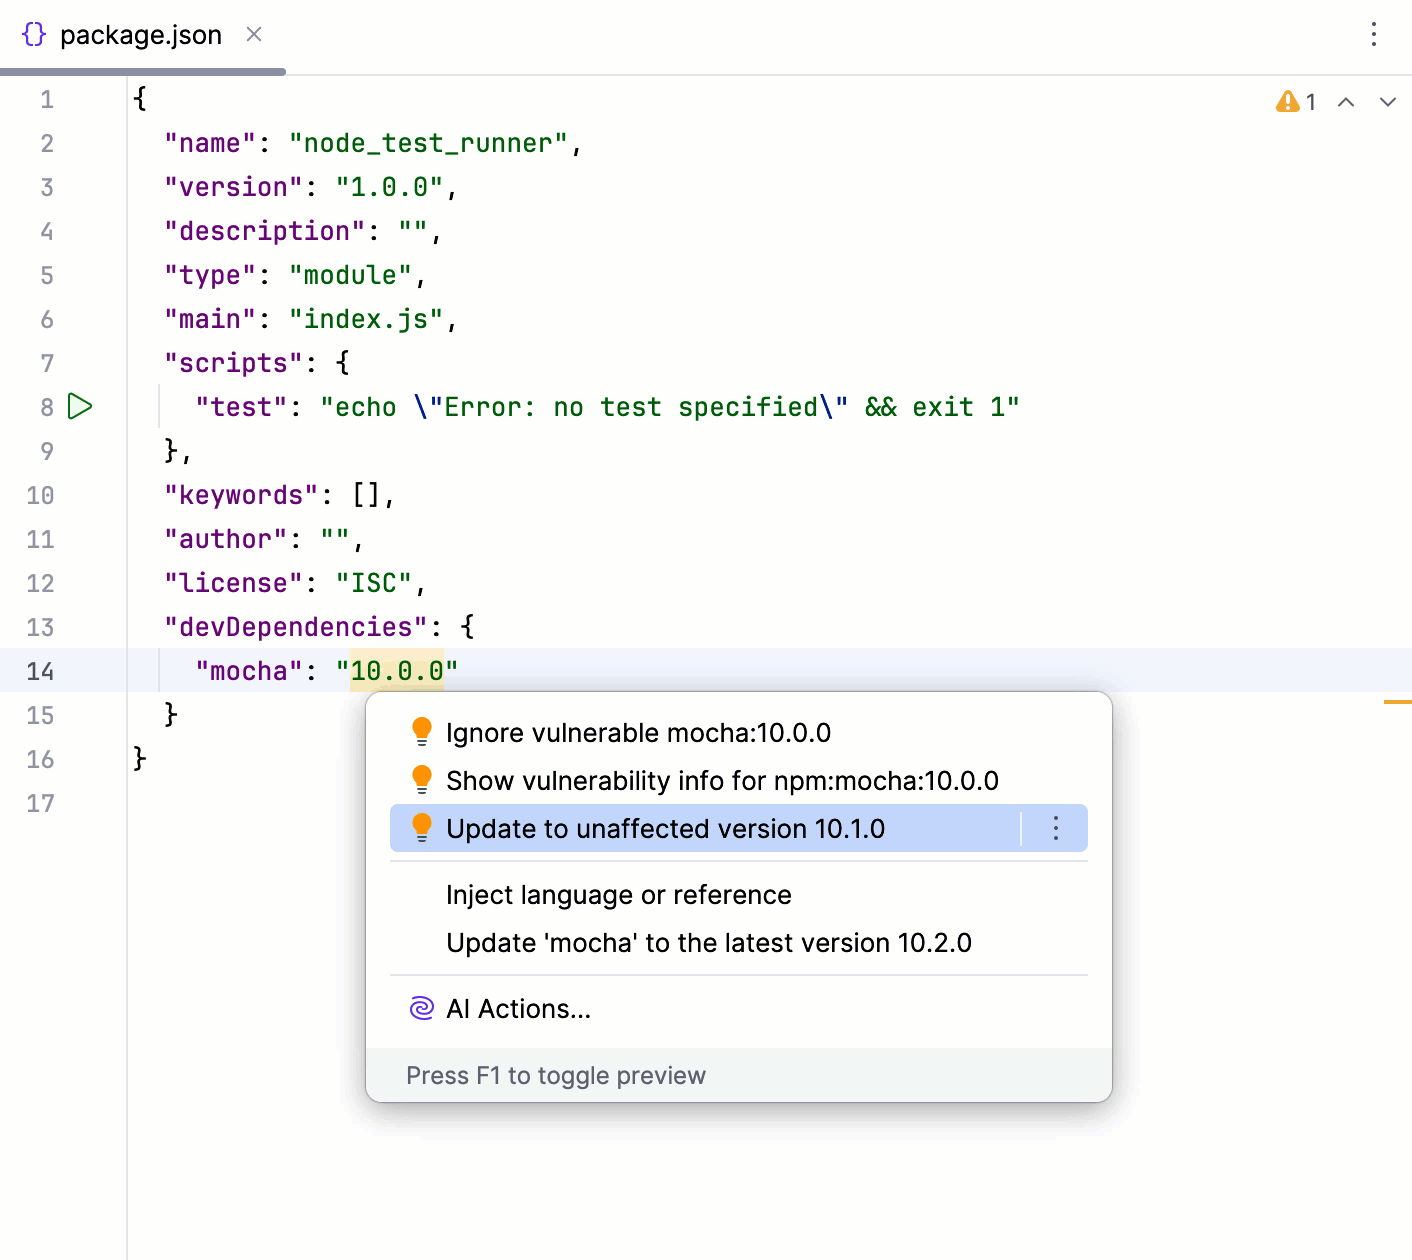
Task: Click the lightbulb beside 'Update to unaffected version'
Action: [421, 828]
